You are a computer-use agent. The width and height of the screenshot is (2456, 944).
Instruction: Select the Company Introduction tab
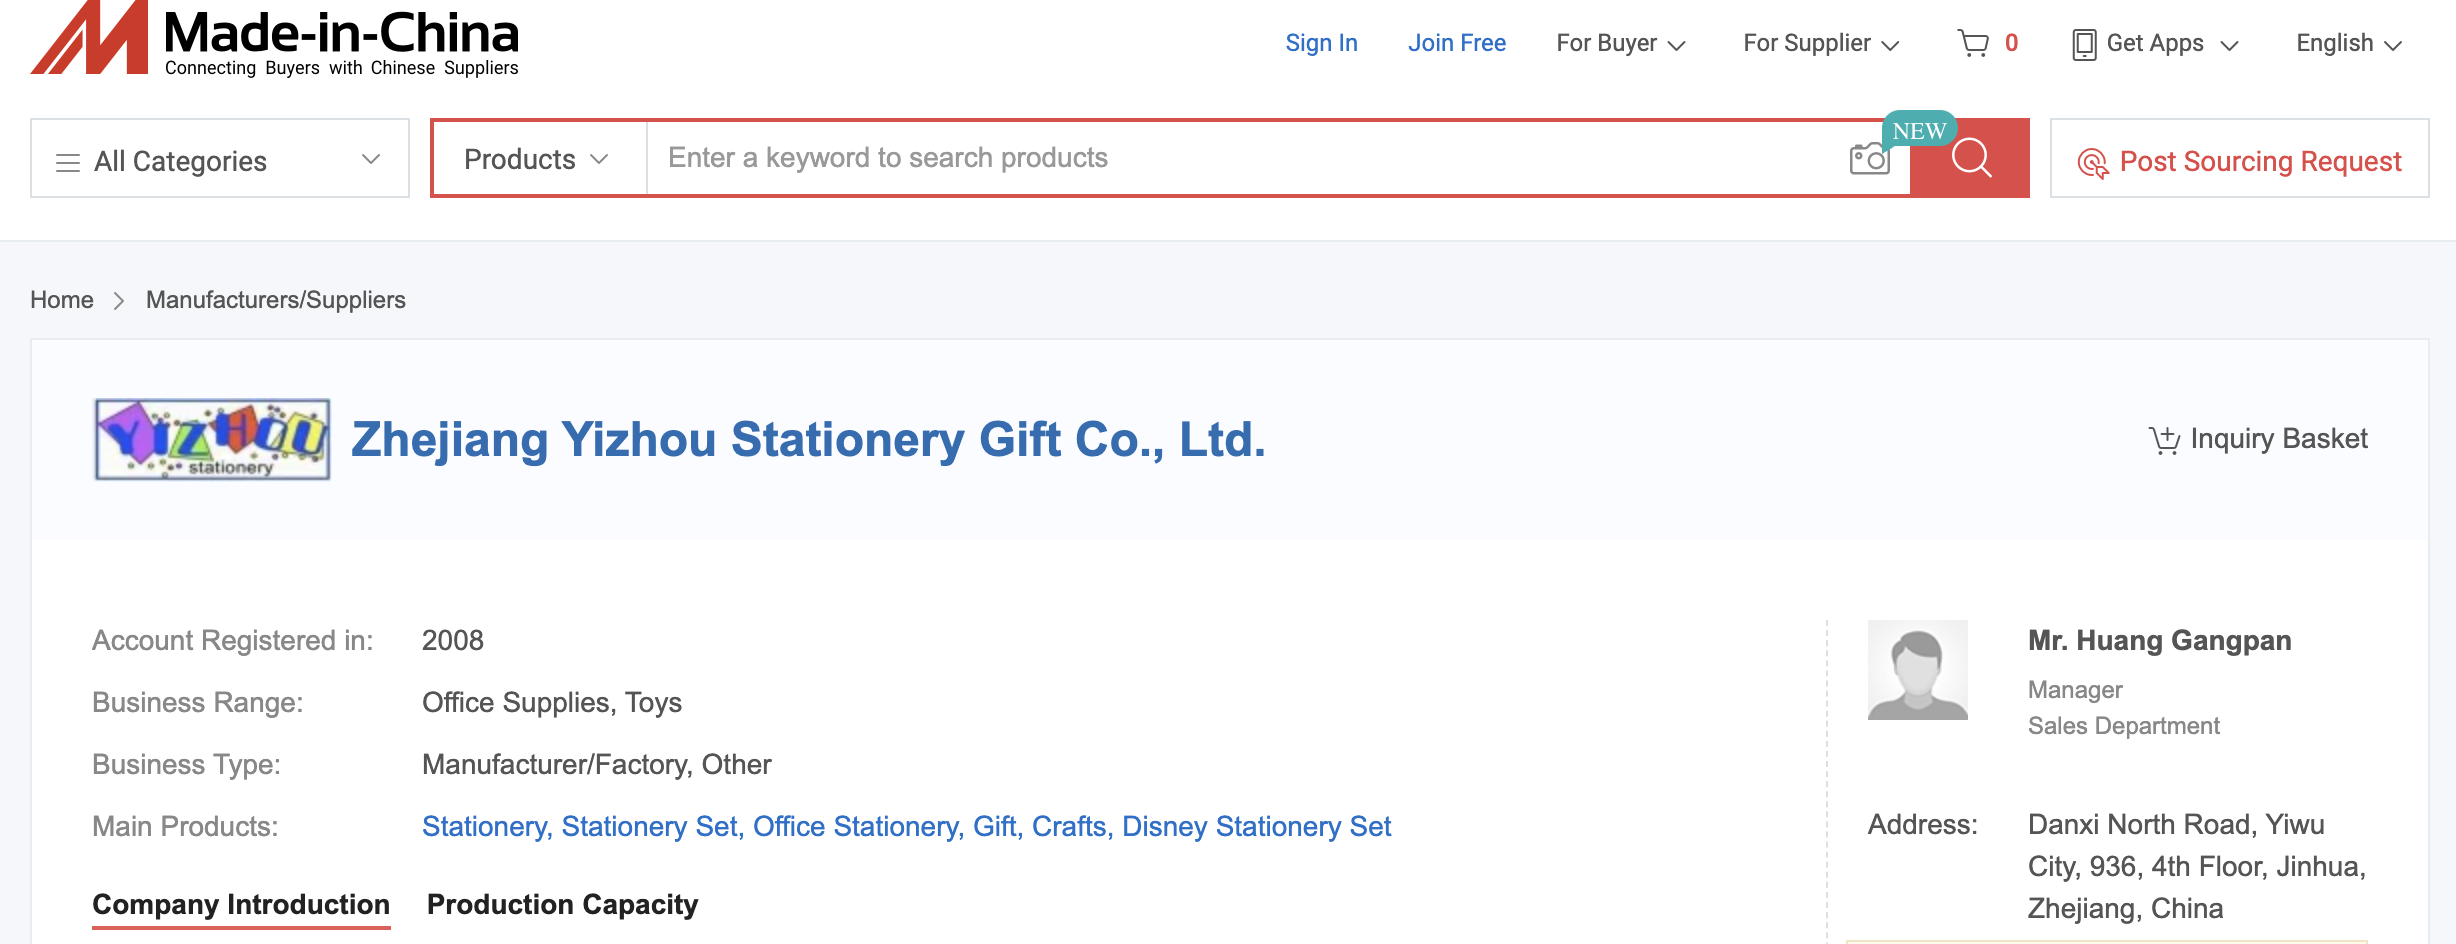click(241, 904)
